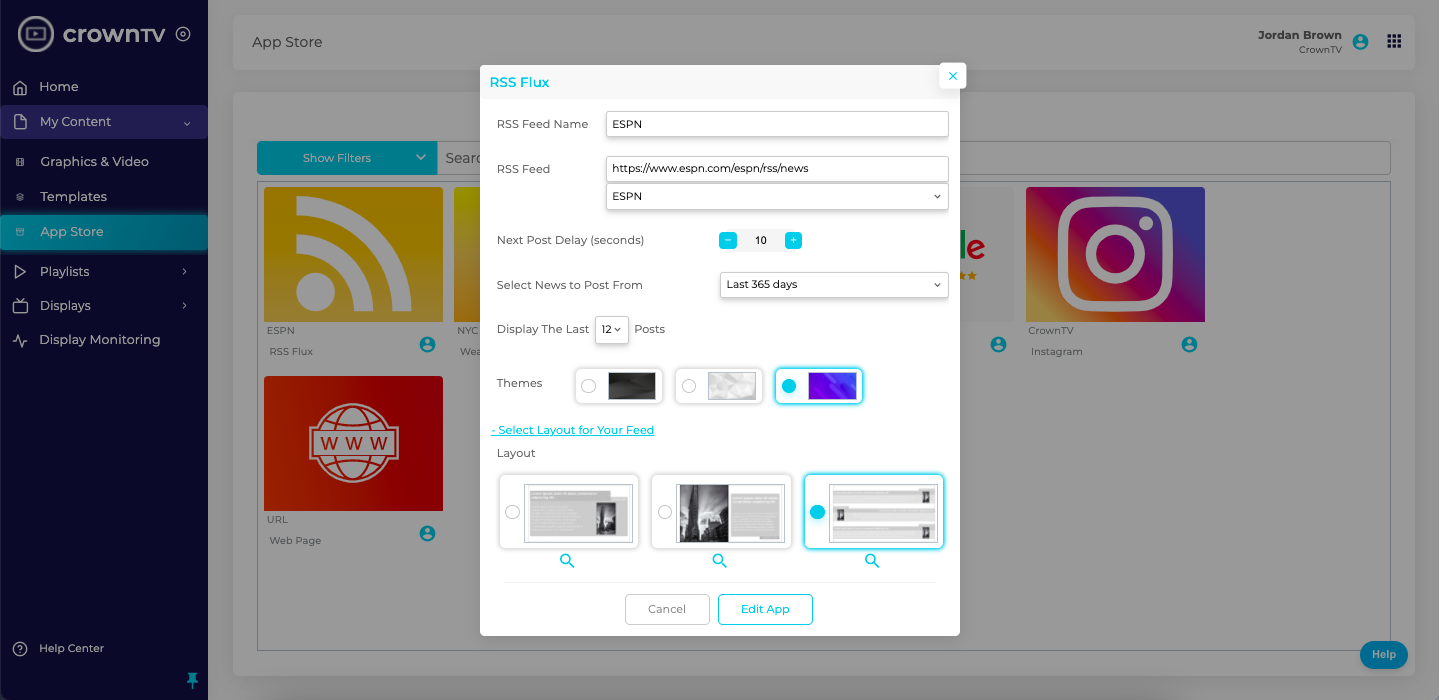The height and width of the screenshot is (700, 1439).
Task: Click the second layout preview thumbnail
Action: click(731, 513)
